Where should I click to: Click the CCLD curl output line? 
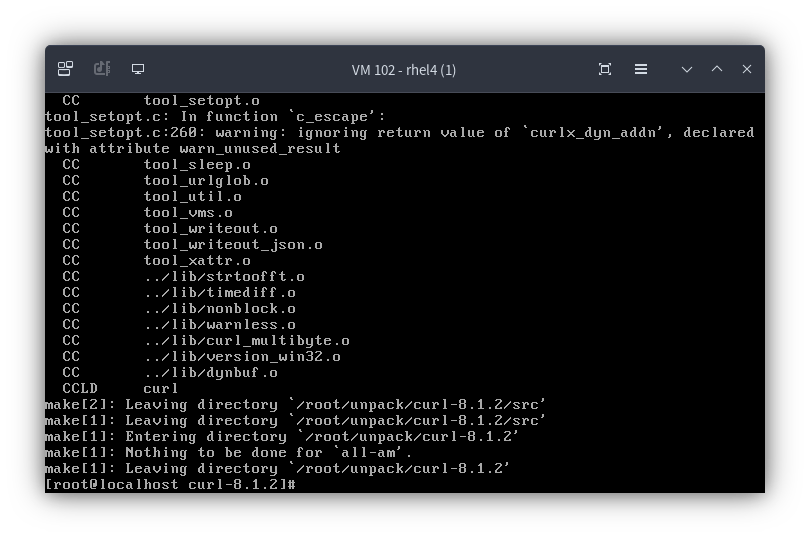pos(120,389)
